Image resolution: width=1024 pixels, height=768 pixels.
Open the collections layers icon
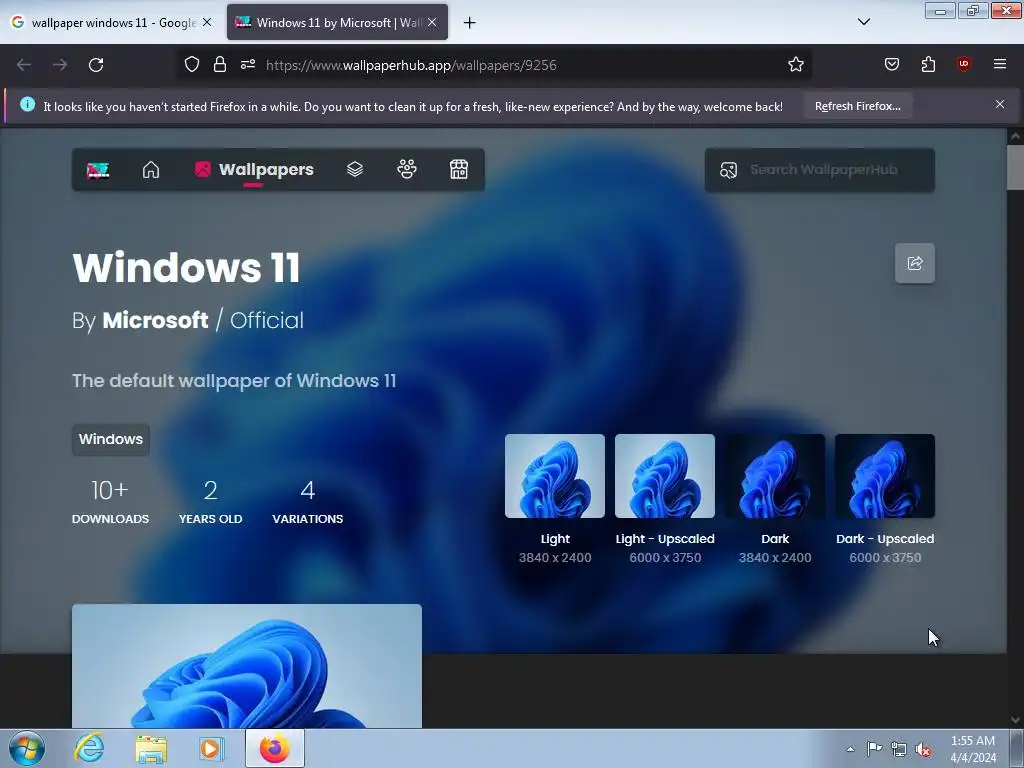(355, 170)
